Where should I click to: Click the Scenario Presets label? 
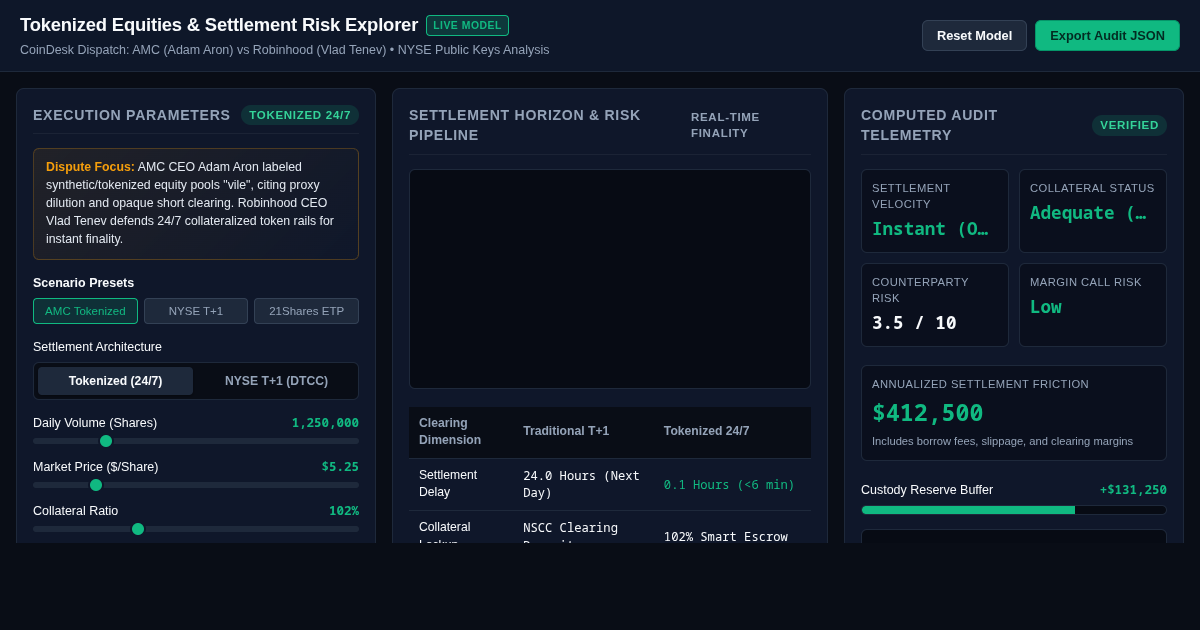pyautogui.click(x=83, y=283)
